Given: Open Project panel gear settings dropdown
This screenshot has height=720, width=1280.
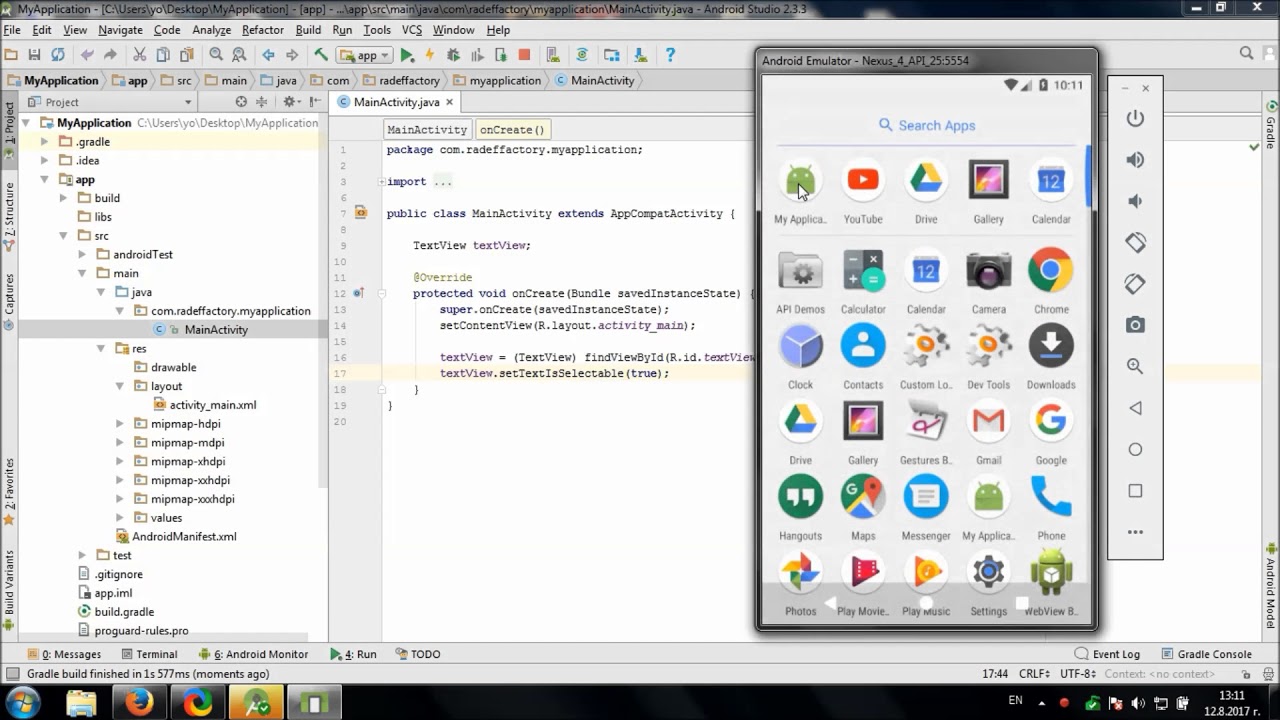Looking at the screenshot, I should 291,102.
